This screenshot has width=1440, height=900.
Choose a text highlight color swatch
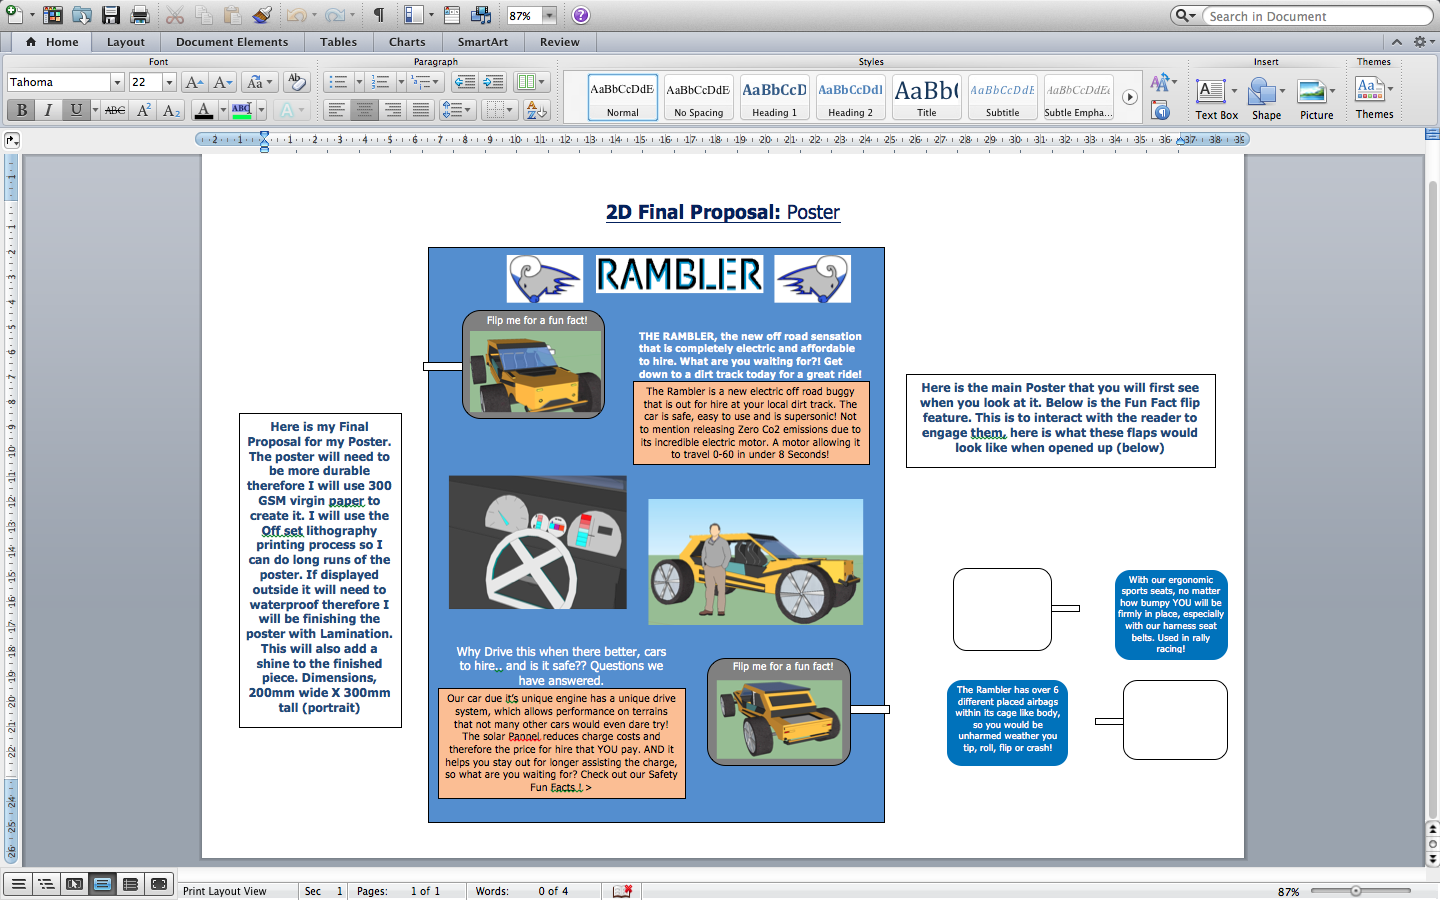tap(240, 110)
